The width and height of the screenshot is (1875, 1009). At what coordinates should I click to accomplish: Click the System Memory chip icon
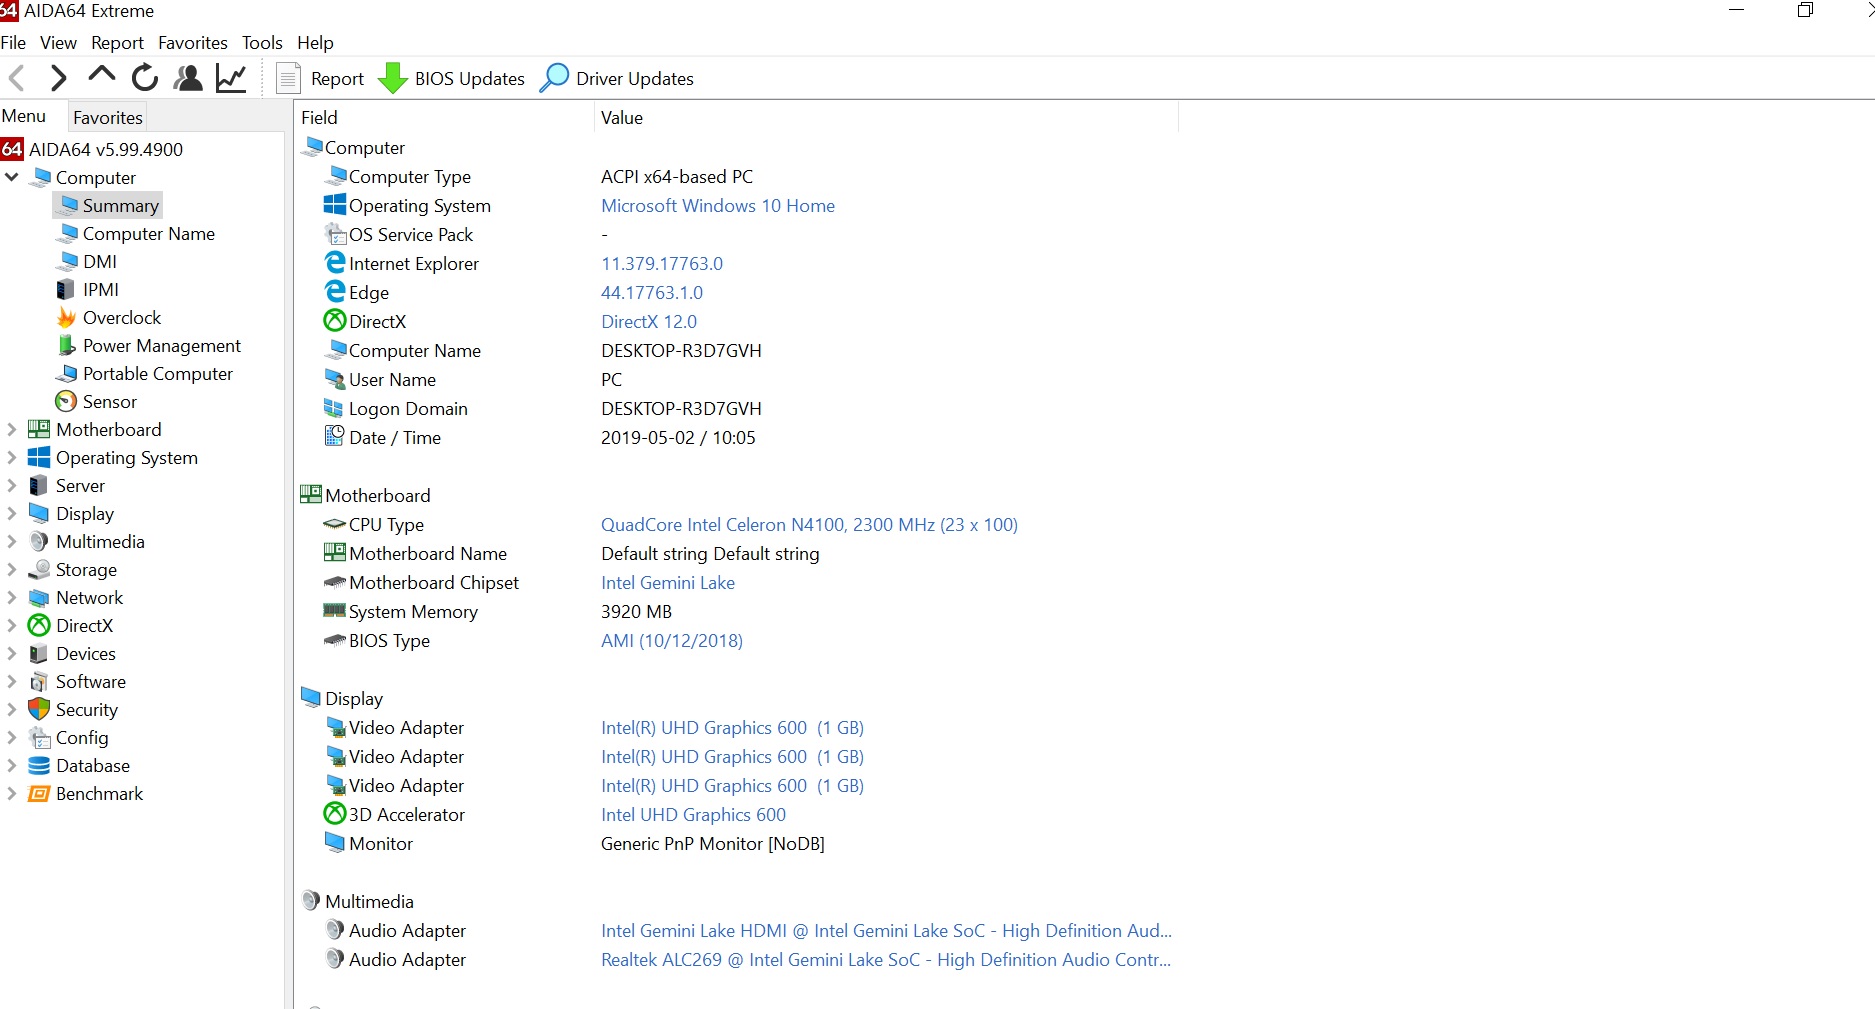click(335, 610)
